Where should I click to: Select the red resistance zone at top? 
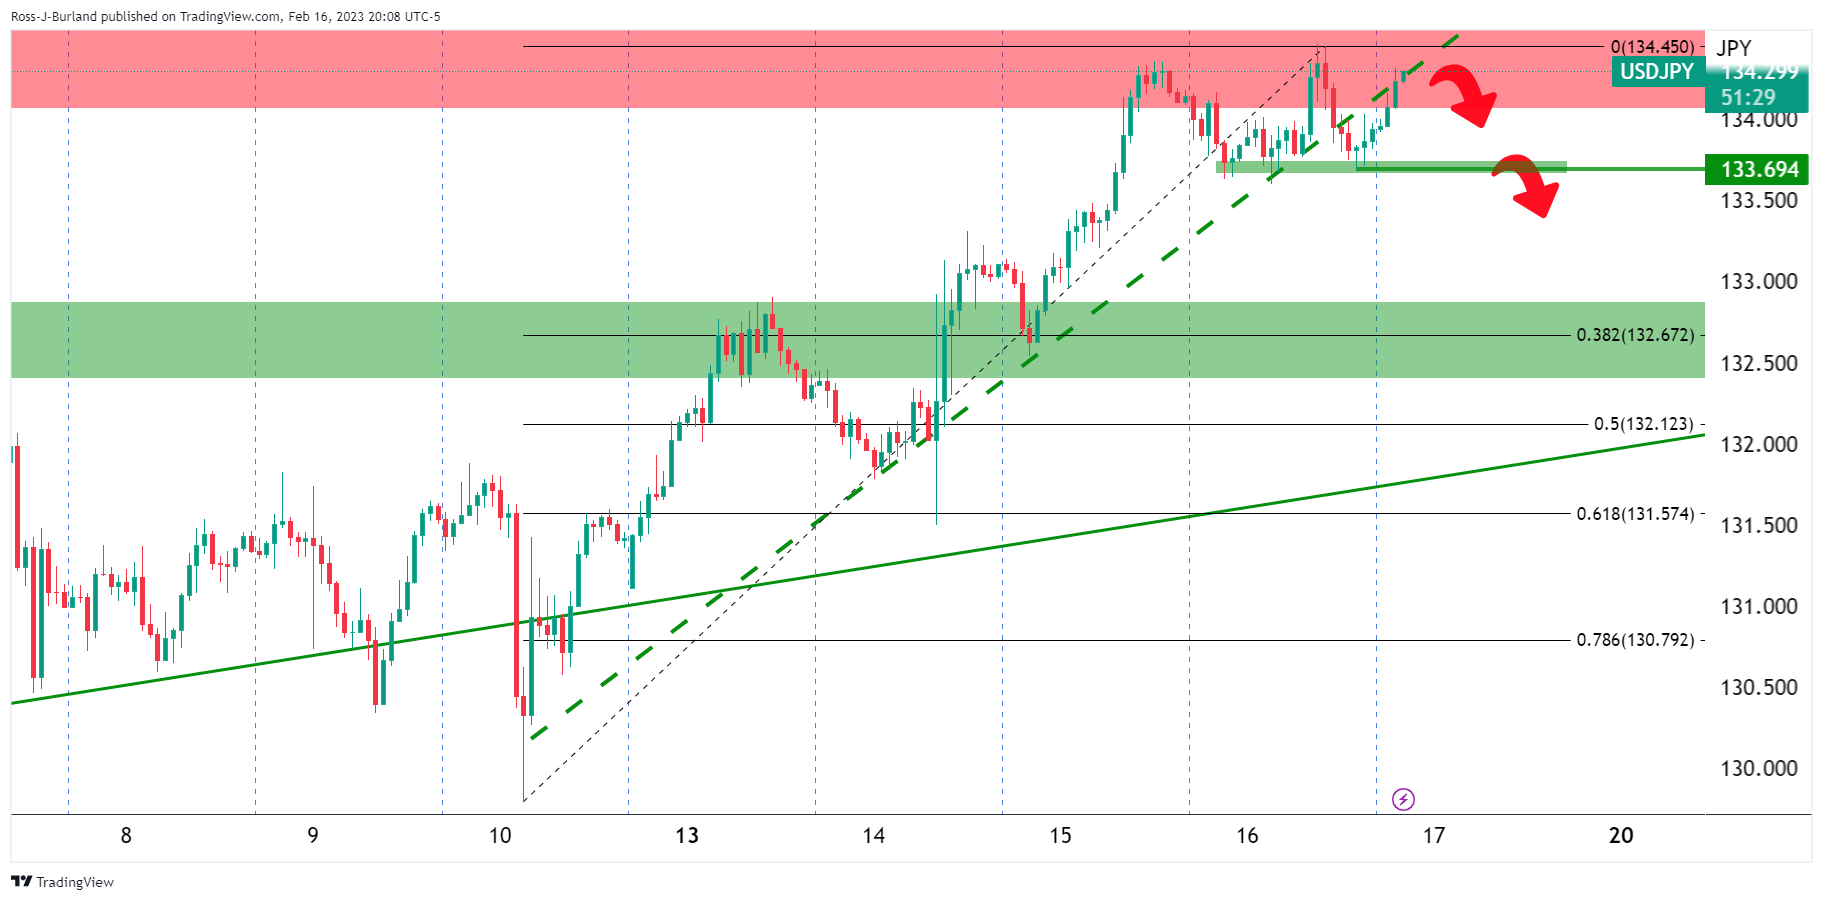coord(300,70)
